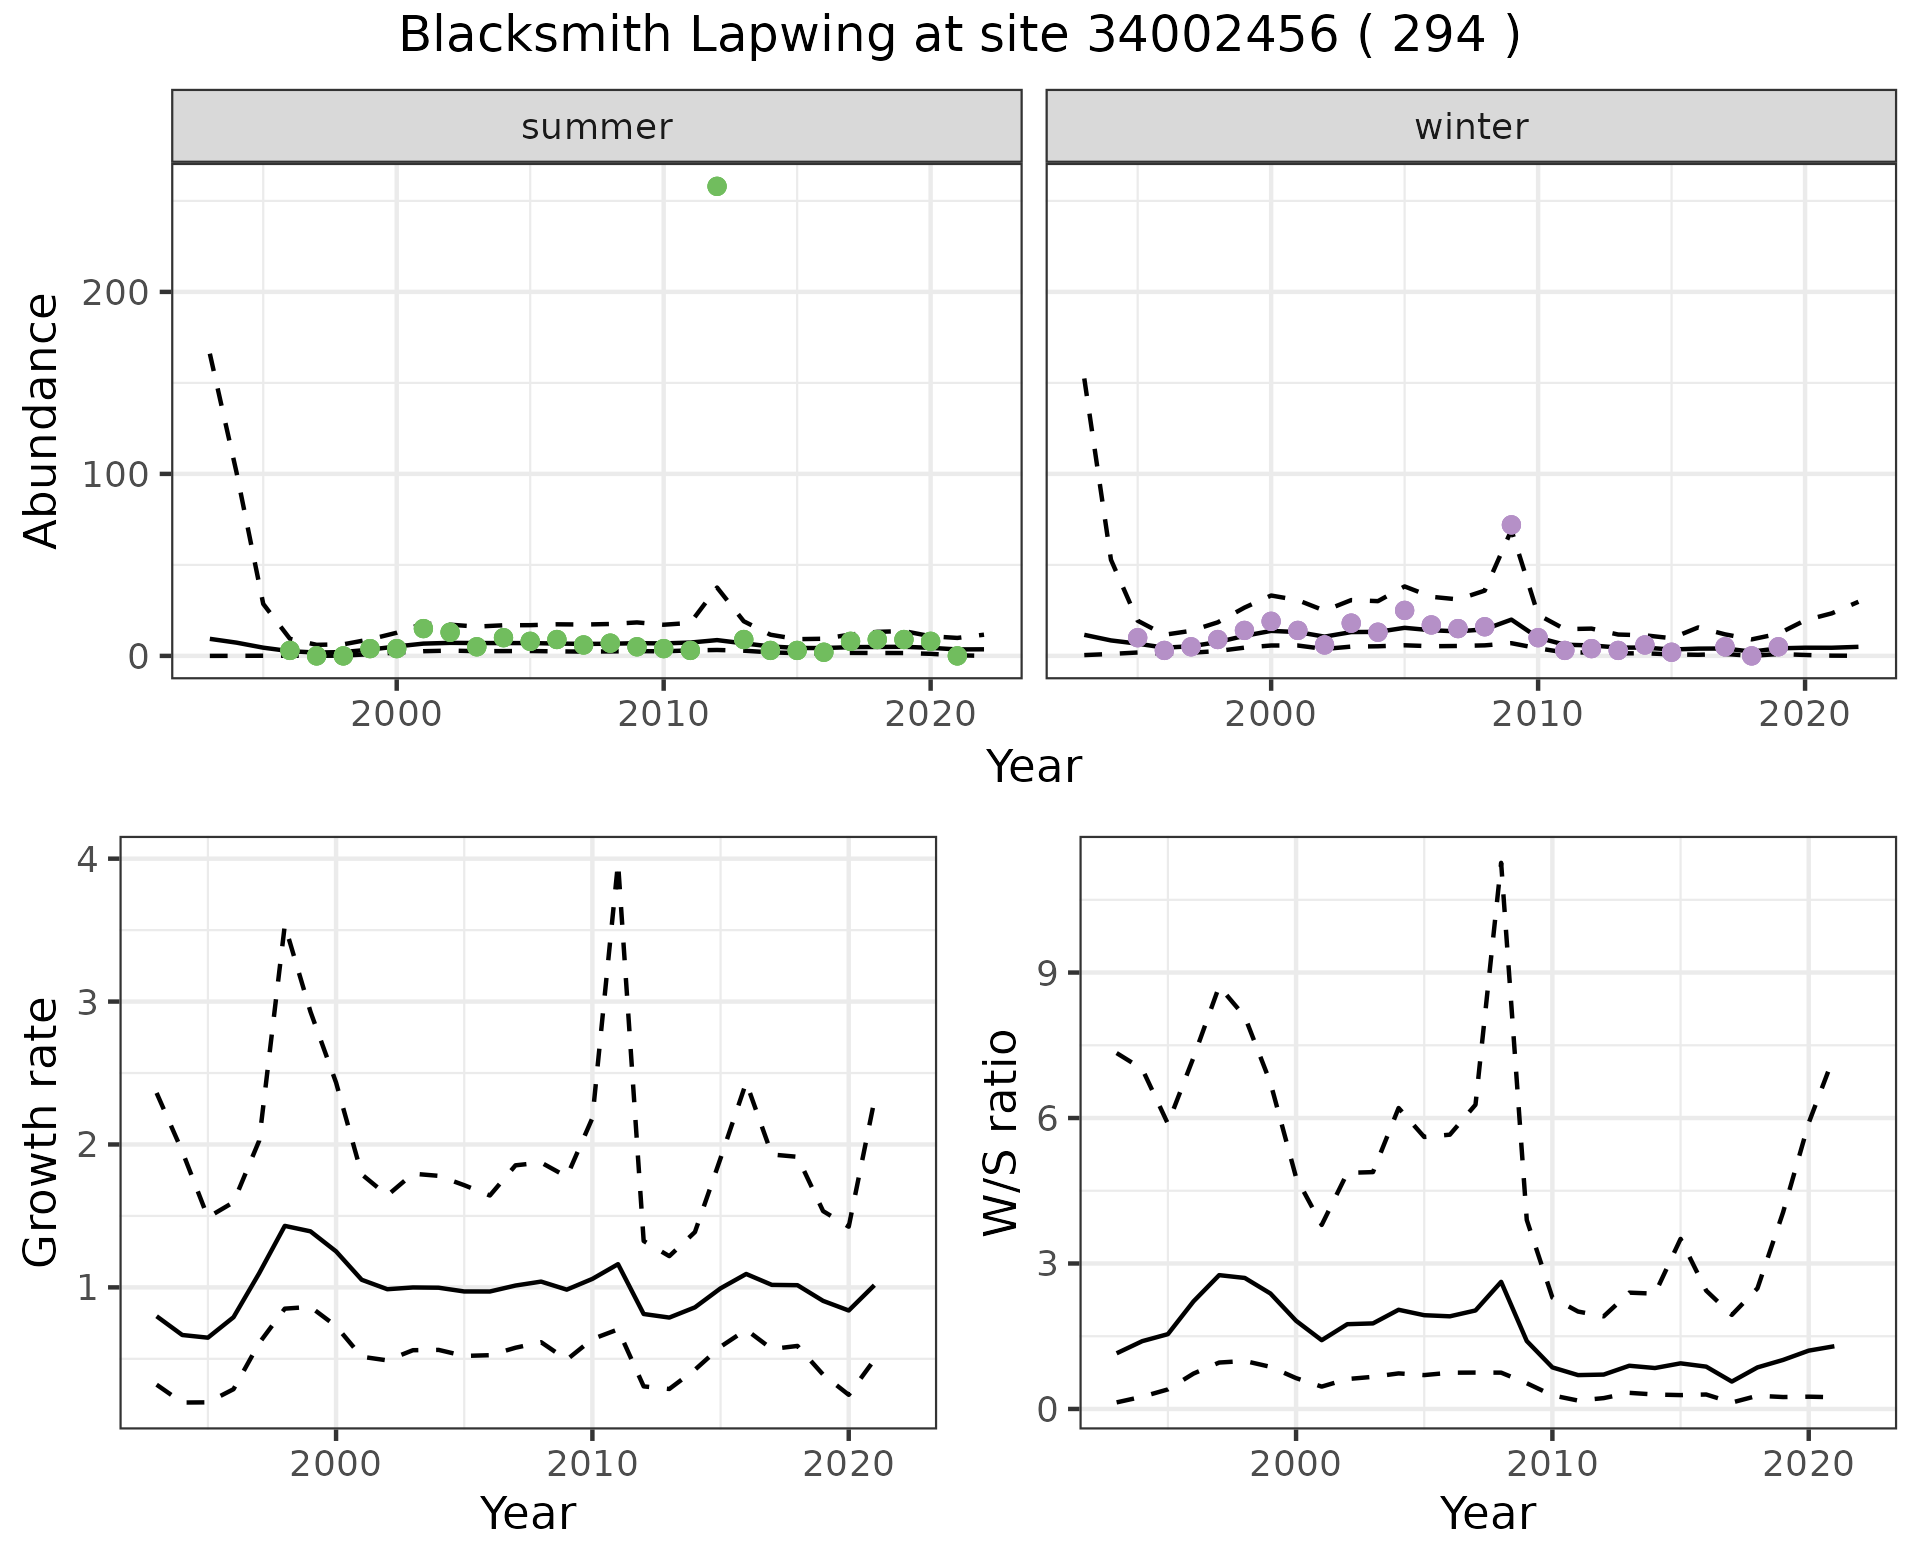Click the 2010 tick label under summer panel
1920x1560 pixels.
click(662, 714)
